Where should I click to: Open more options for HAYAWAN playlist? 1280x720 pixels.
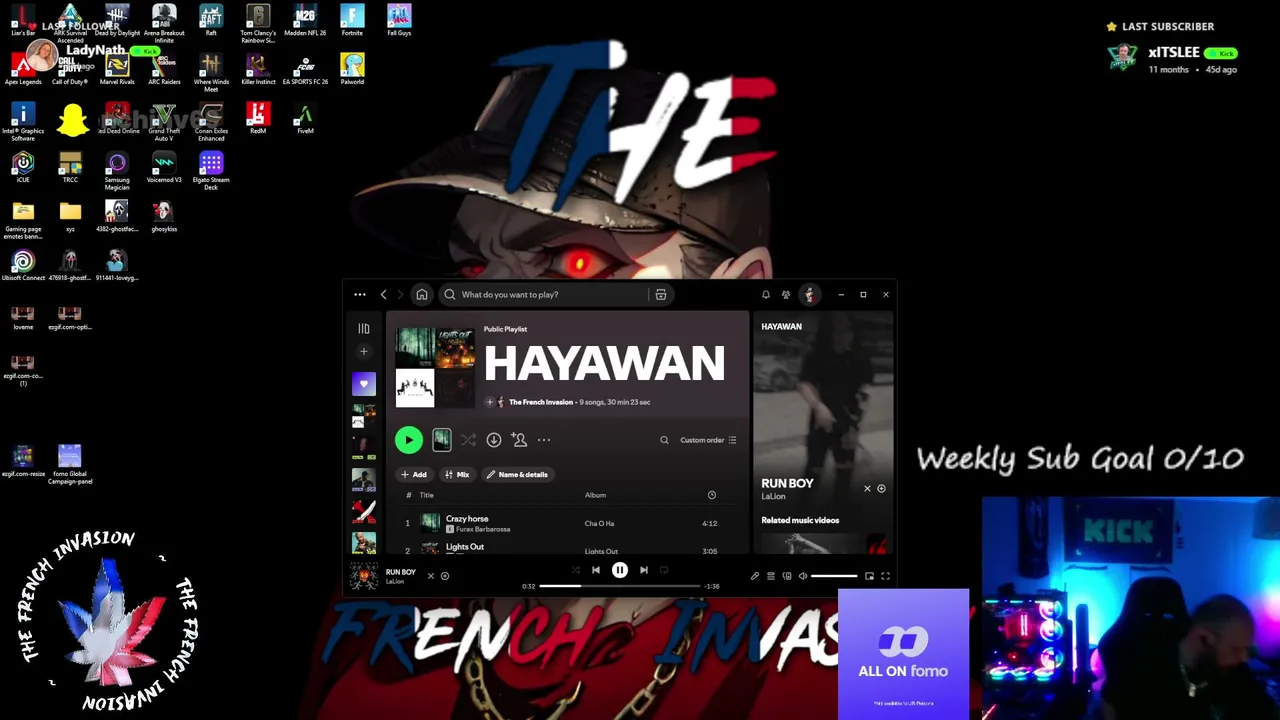click(544, 440)
